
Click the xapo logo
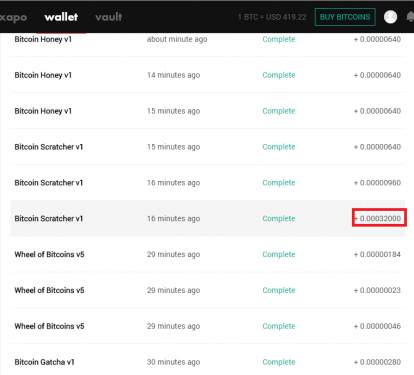13,17
